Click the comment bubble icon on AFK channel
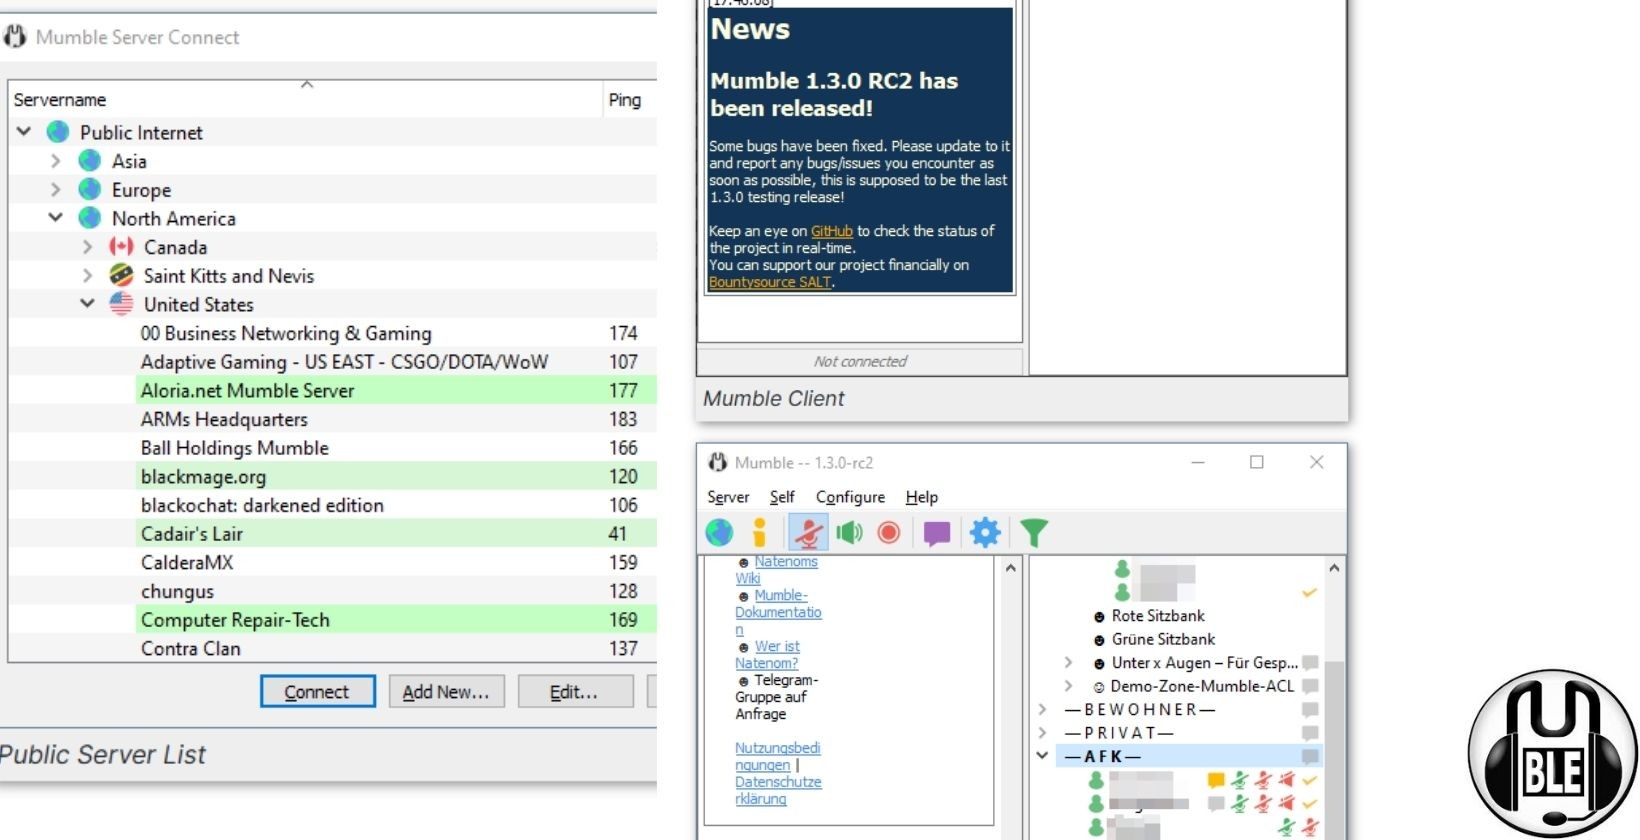The image size is (1640, 840). [x=1310, y=756]
